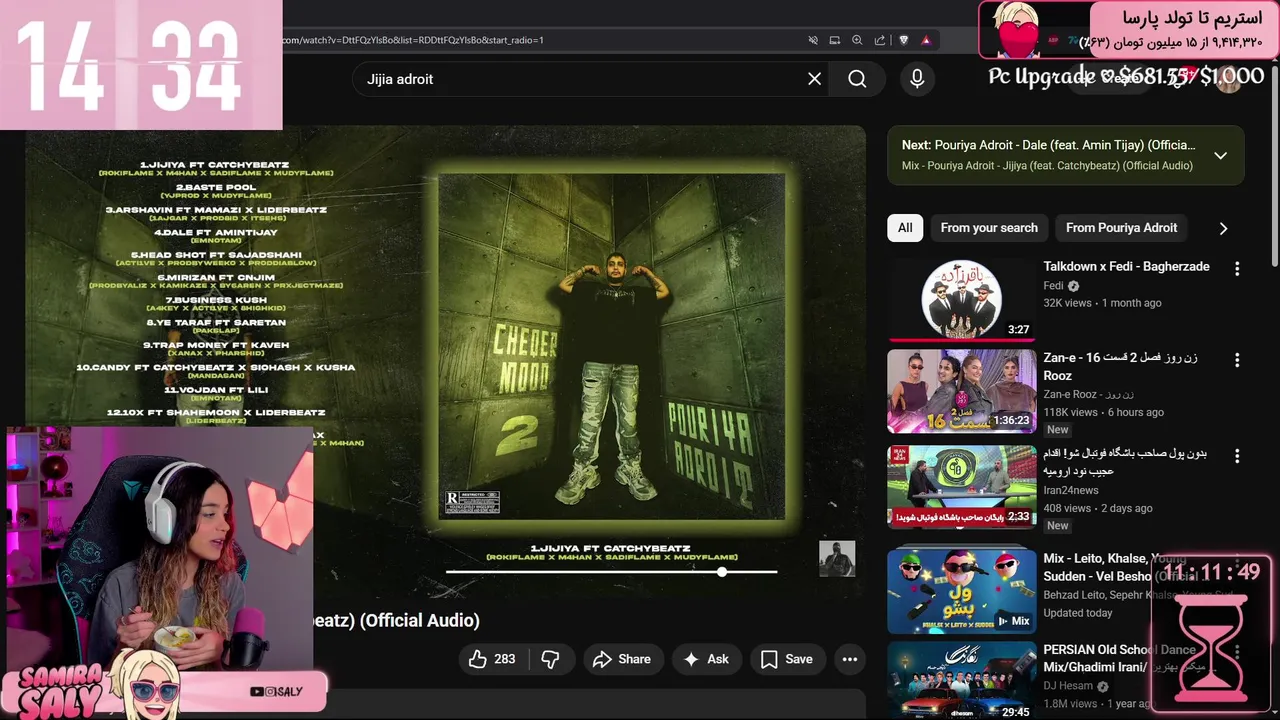Viewport: 1280px width, 720px height.
Task: Click the video progress slider knob
Action: 722,572
